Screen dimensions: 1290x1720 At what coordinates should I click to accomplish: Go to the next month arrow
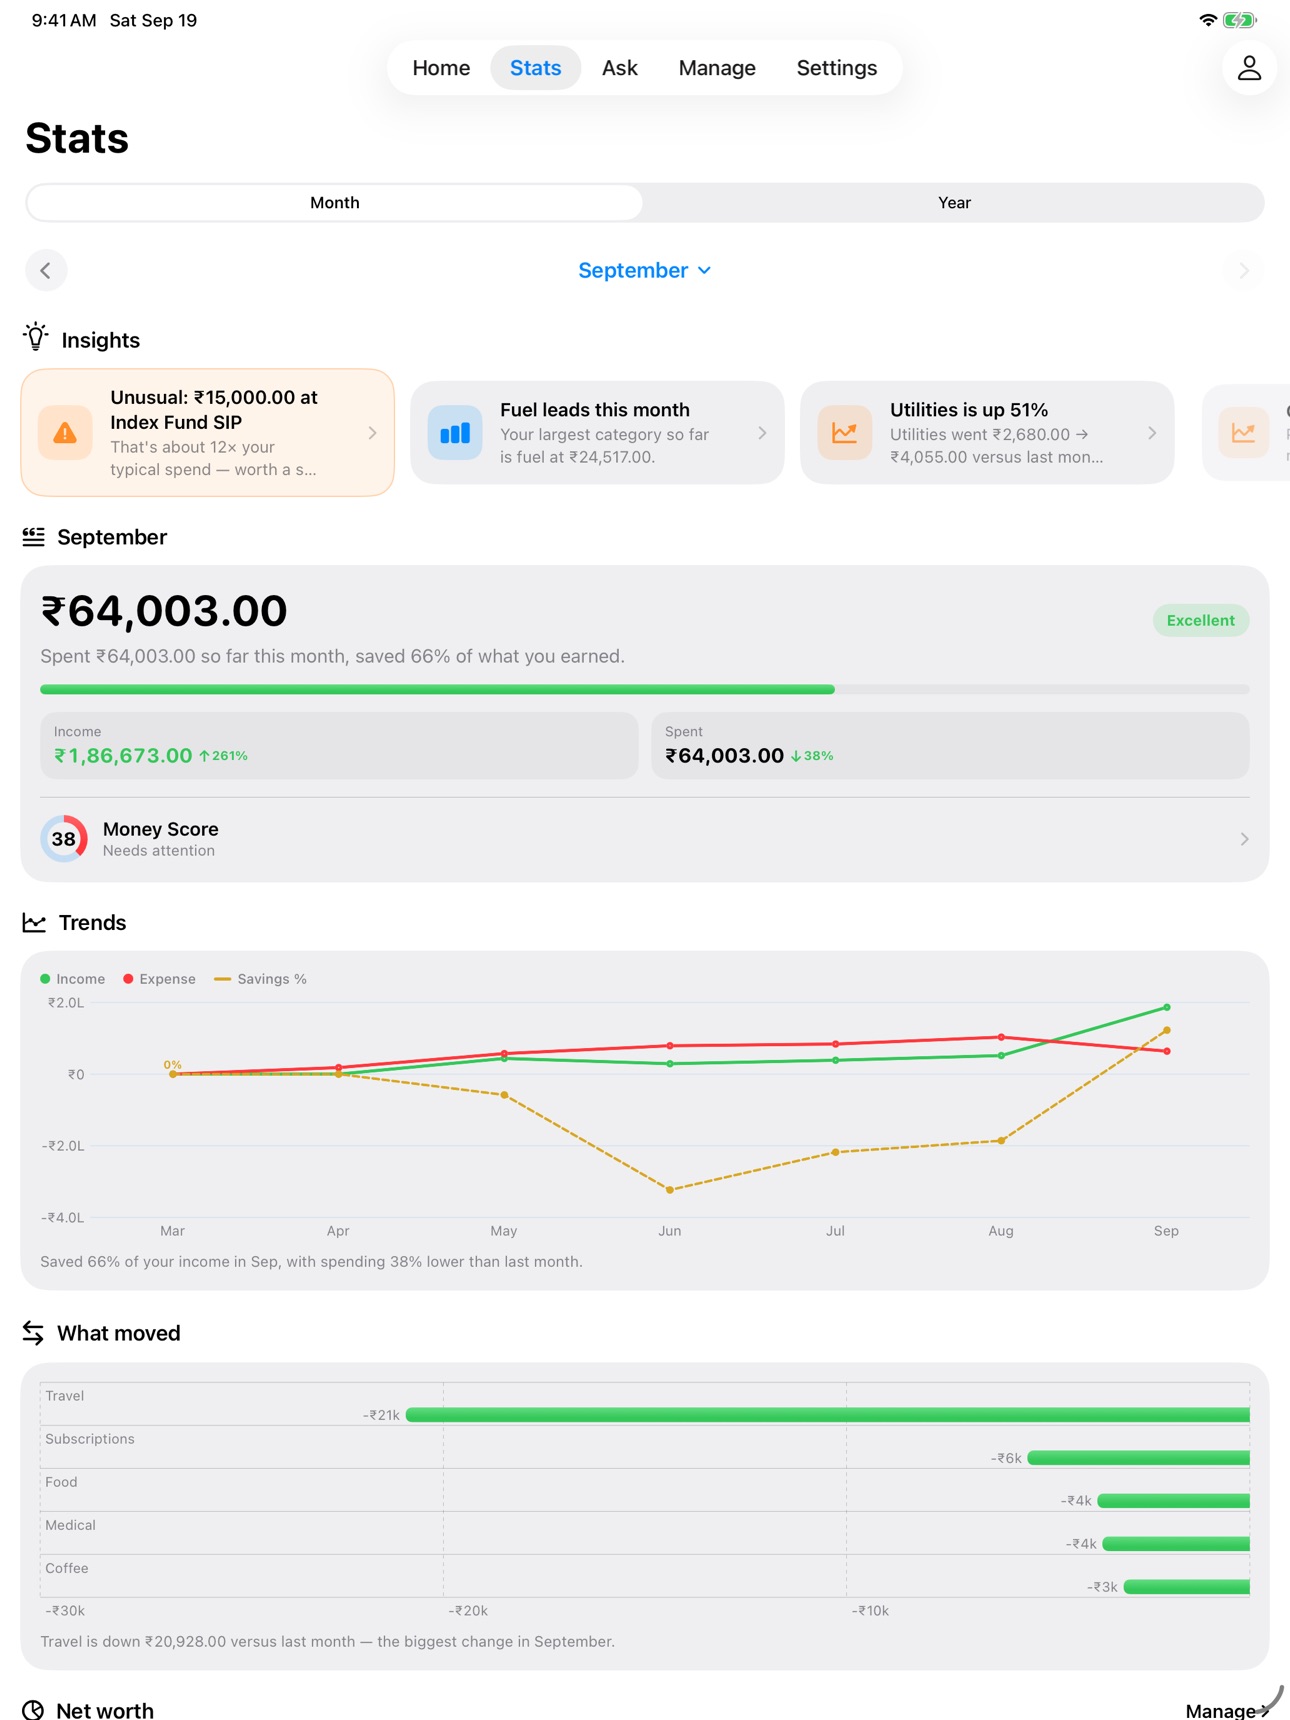click(1244, 270)
